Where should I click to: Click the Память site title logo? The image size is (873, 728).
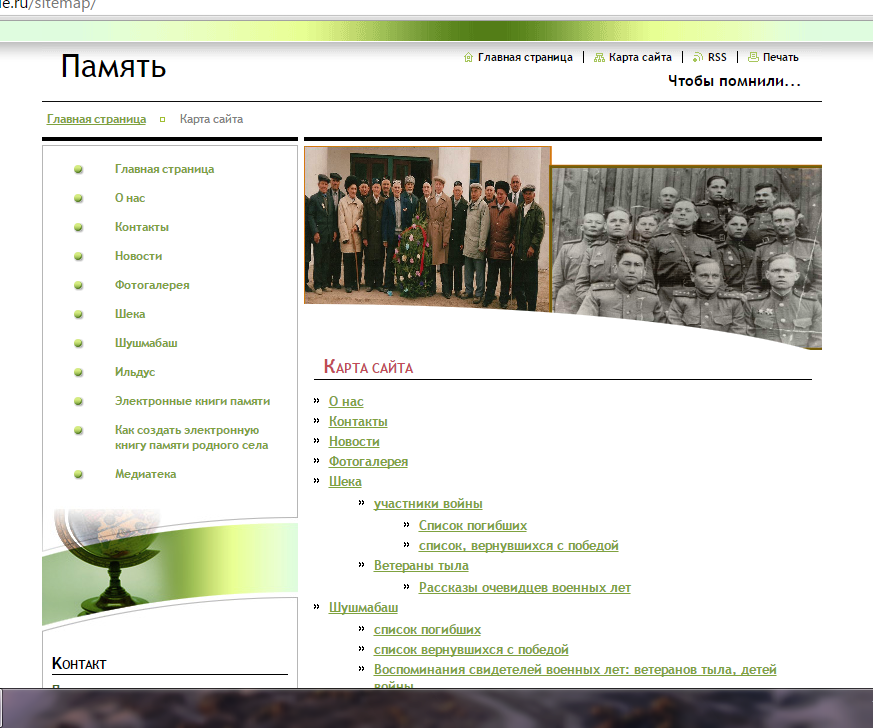click(x=113, y=66)
